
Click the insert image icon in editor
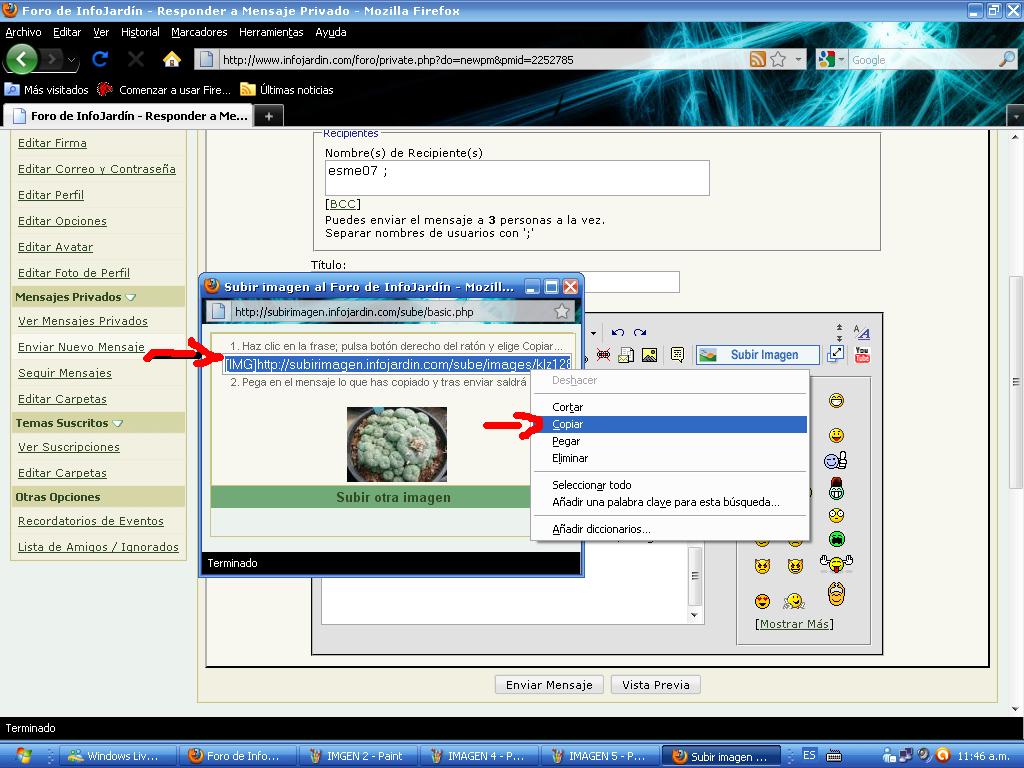coord(649,355)
